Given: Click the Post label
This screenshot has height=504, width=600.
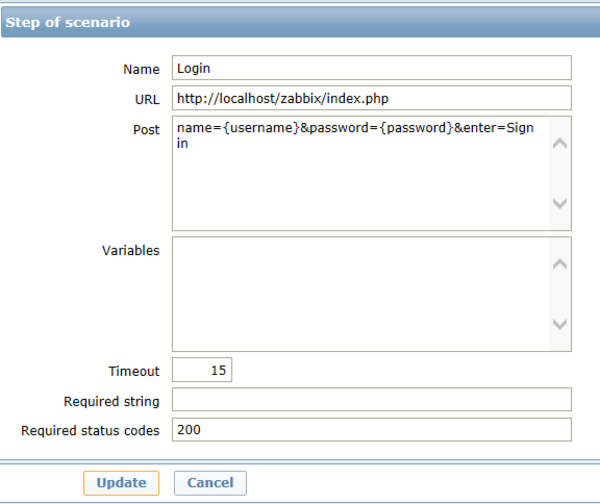Looking at the screenshot, I should pos(145,130).
